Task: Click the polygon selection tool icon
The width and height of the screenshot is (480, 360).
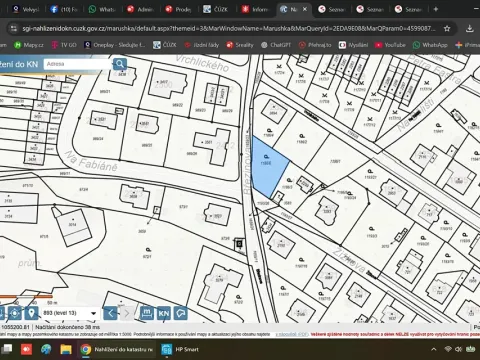Action: coord(181,313)
